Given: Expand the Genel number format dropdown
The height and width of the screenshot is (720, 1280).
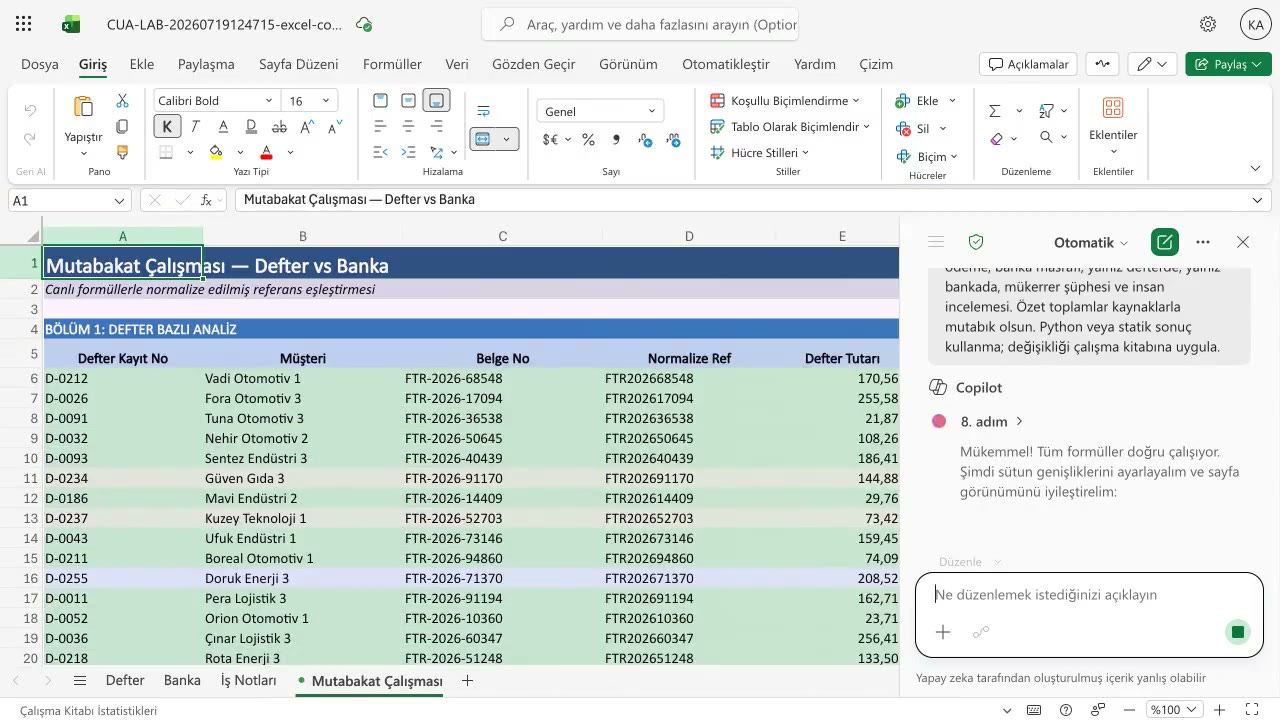Looking at the screenshot, I should (600, 112).
